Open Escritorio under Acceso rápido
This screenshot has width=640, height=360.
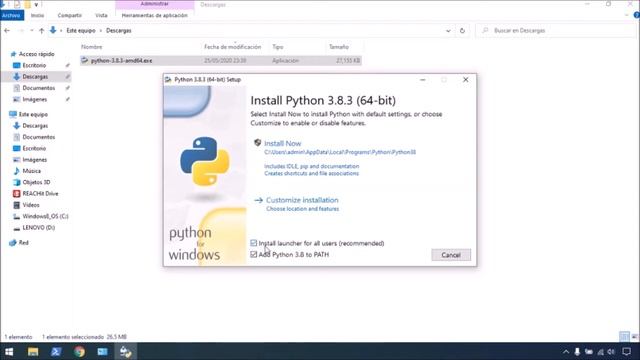tap(34, 65)
